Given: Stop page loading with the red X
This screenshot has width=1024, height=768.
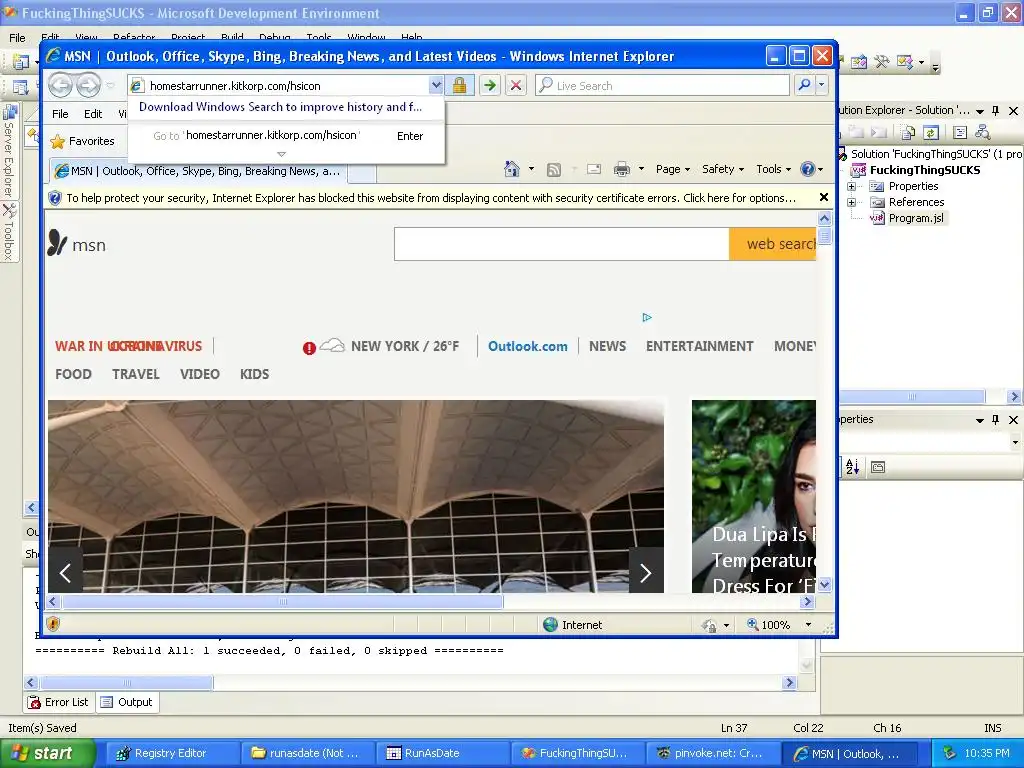Looking at the screenshot, I should click(516, 86).
